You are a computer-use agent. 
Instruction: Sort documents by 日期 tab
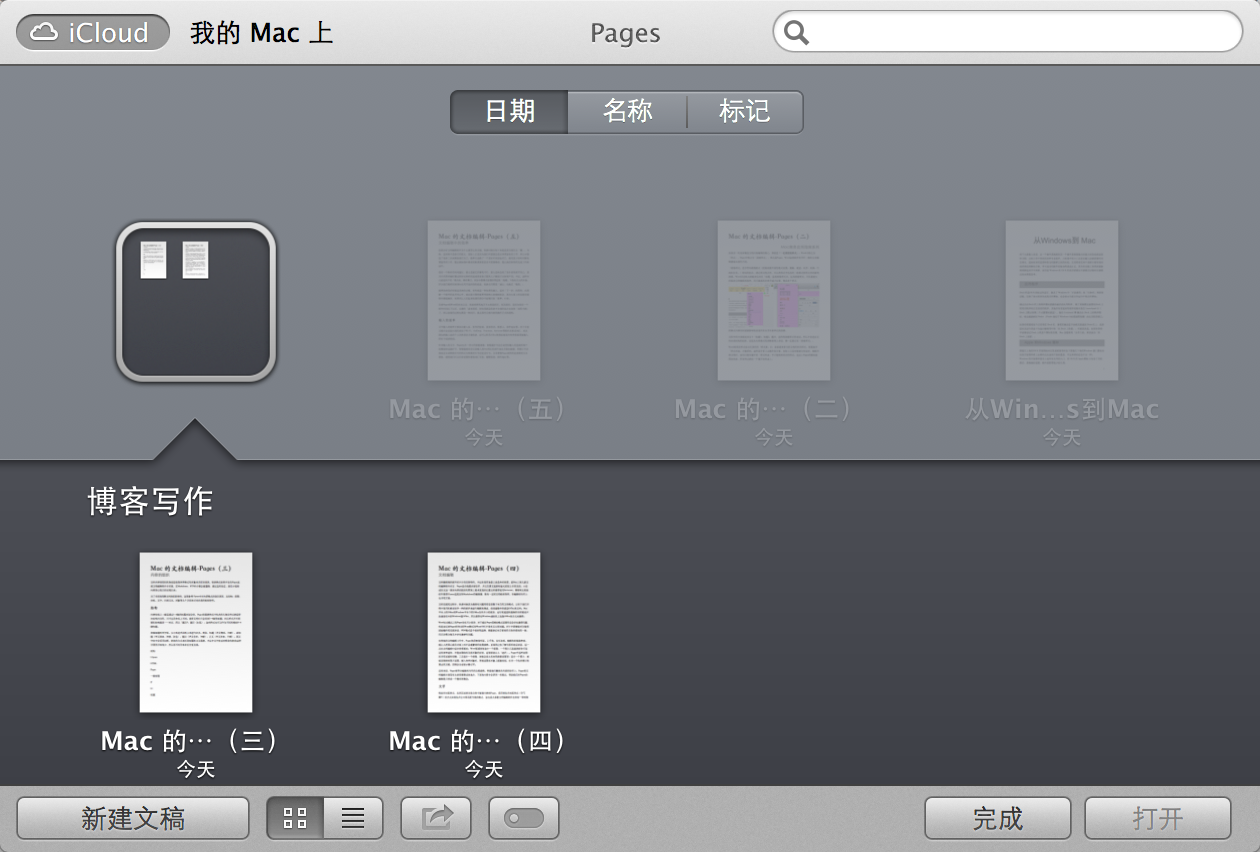(x=509, y=111)
